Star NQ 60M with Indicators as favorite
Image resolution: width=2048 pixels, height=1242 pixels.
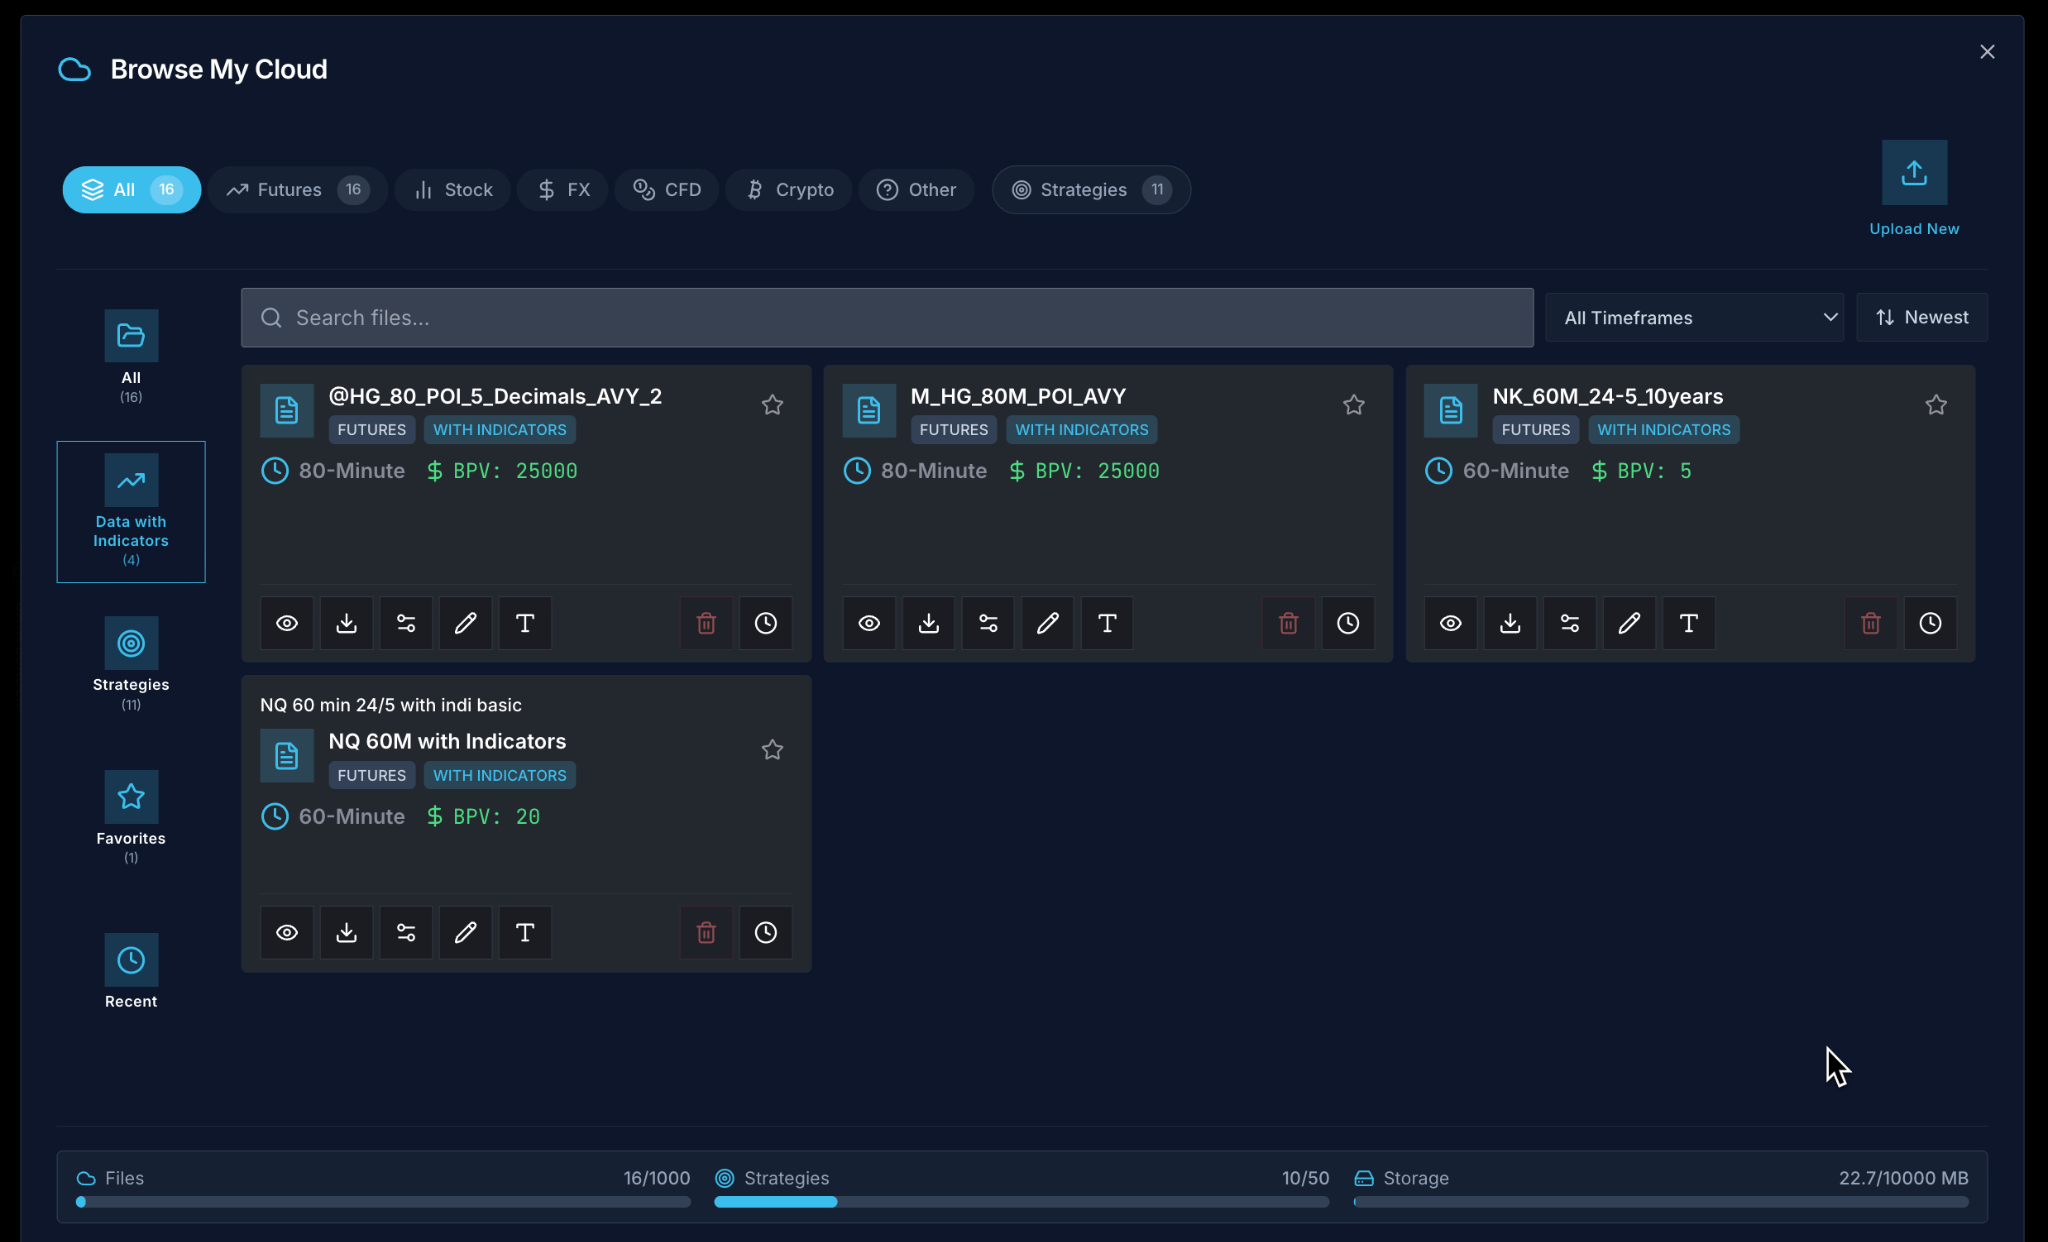click(x=772, y=750)
